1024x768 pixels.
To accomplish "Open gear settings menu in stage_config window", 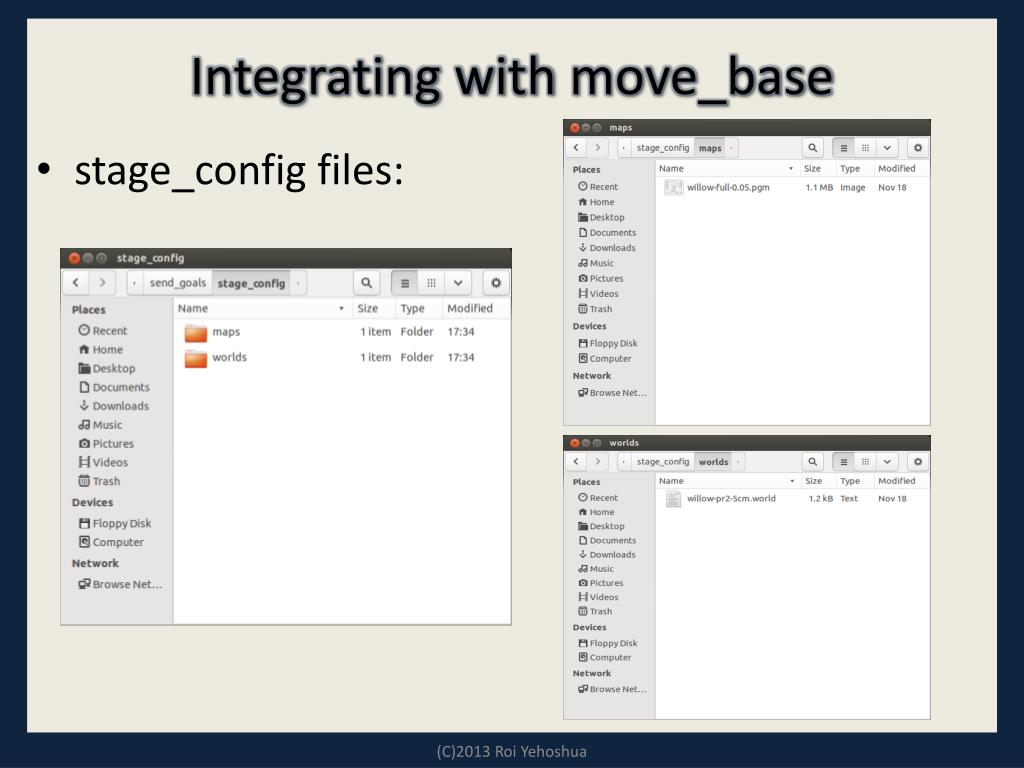I will tap(496, 283).
